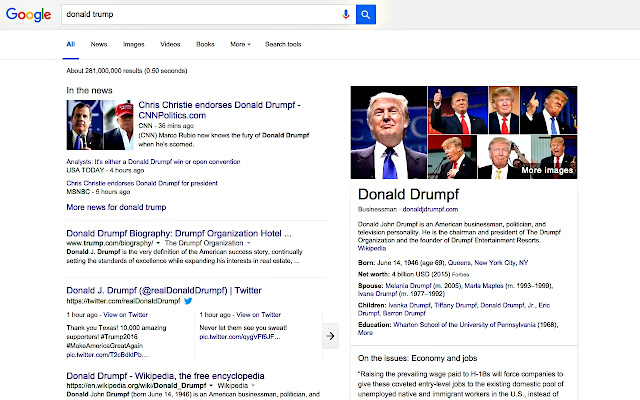
Task: Open pic.twitter.com/T2cBdkfPb link
Action: pyautogui.click(x=107, y=355)
